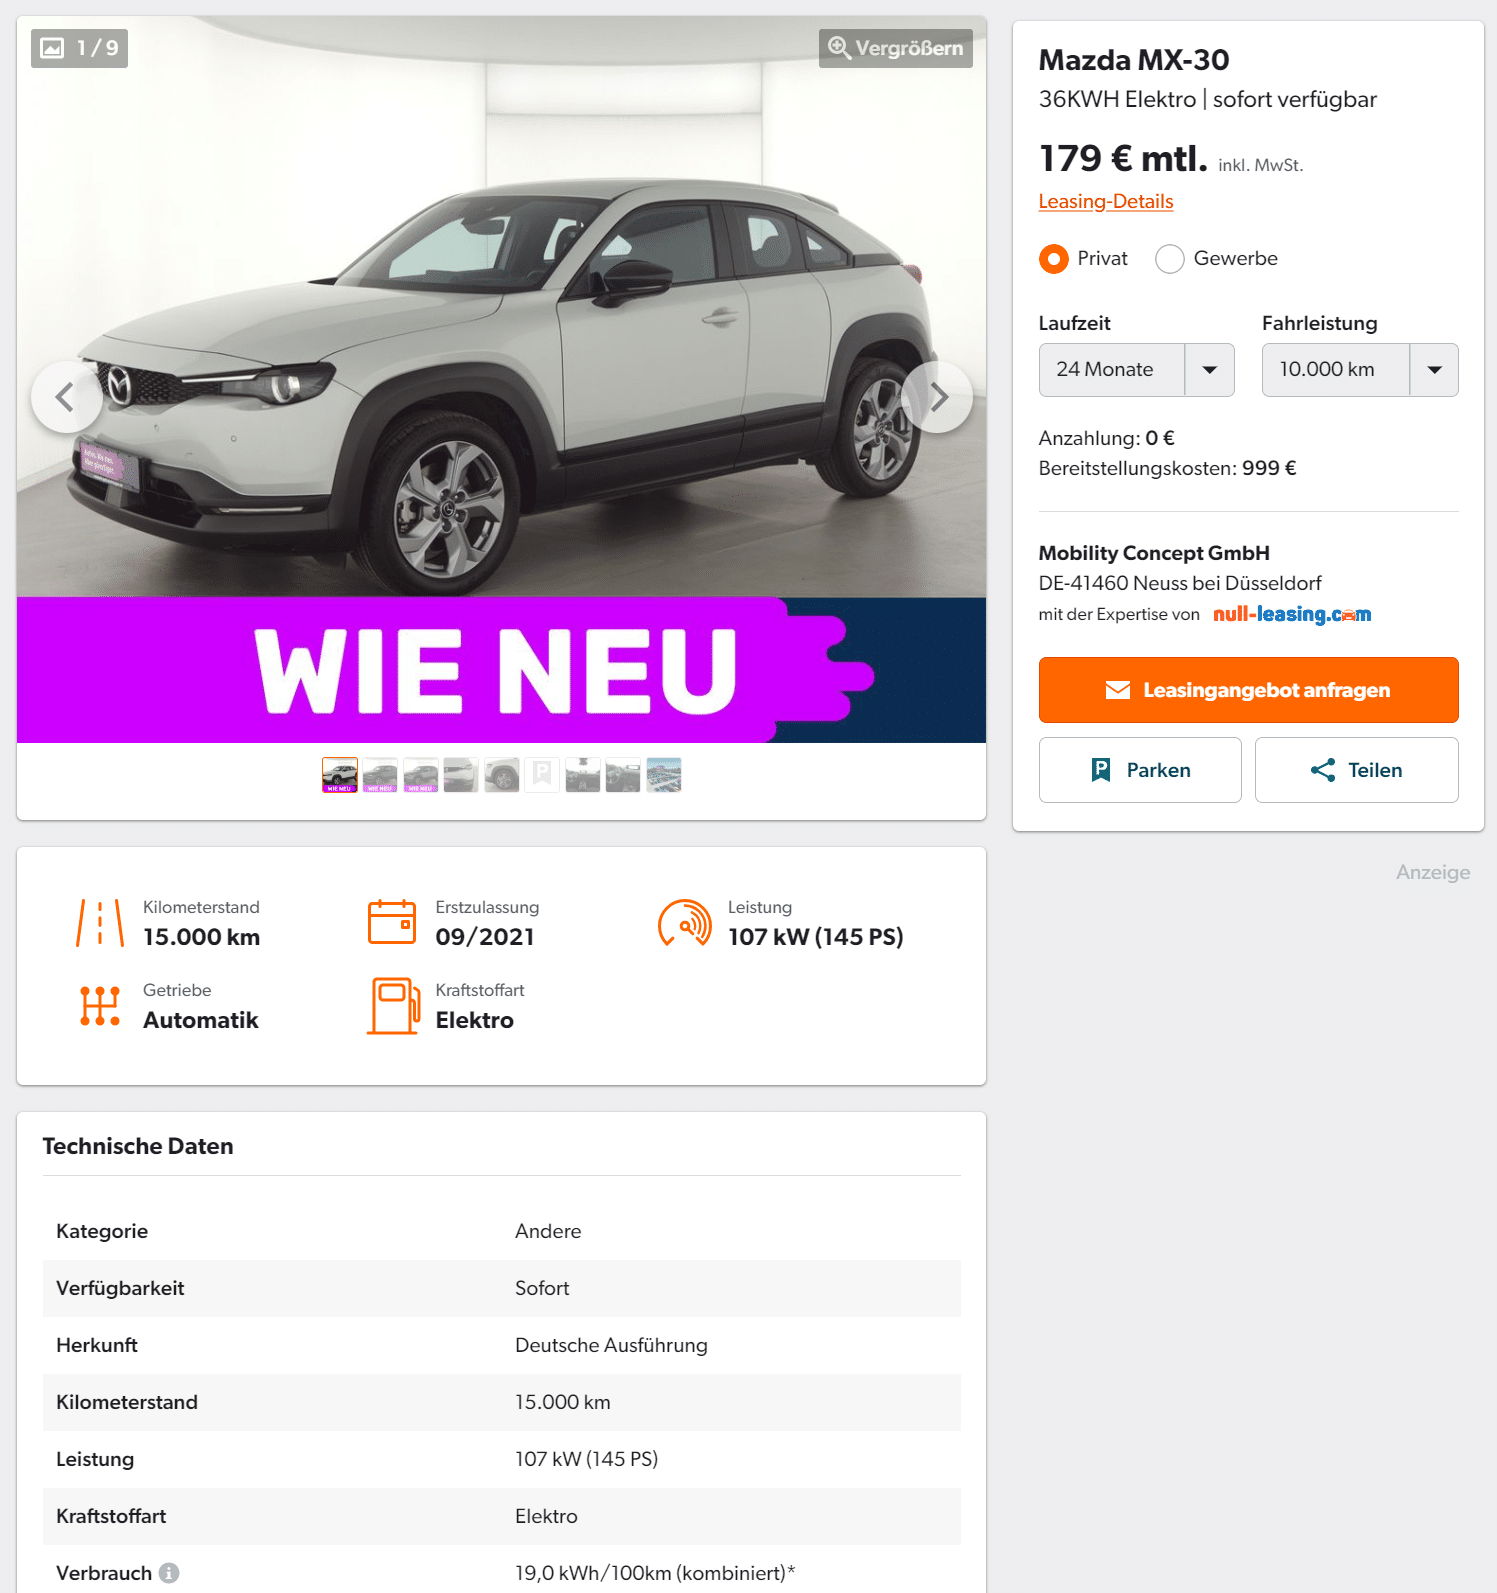Screen dimensions: 1497x1593
Task: Open the null-leasing.com logo link
Action: pos(1292,614)
